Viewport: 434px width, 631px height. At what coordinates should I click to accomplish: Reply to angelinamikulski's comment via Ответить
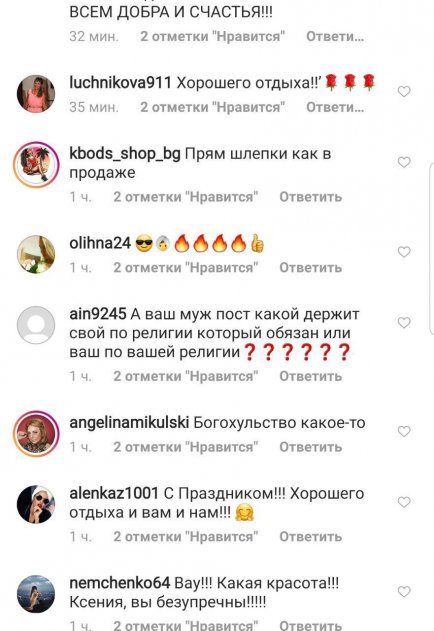click(310, 447)
